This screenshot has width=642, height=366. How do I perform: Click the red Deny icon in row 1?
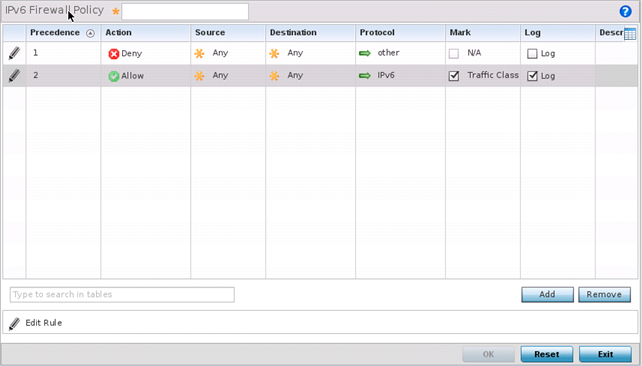tap(113, 54)
